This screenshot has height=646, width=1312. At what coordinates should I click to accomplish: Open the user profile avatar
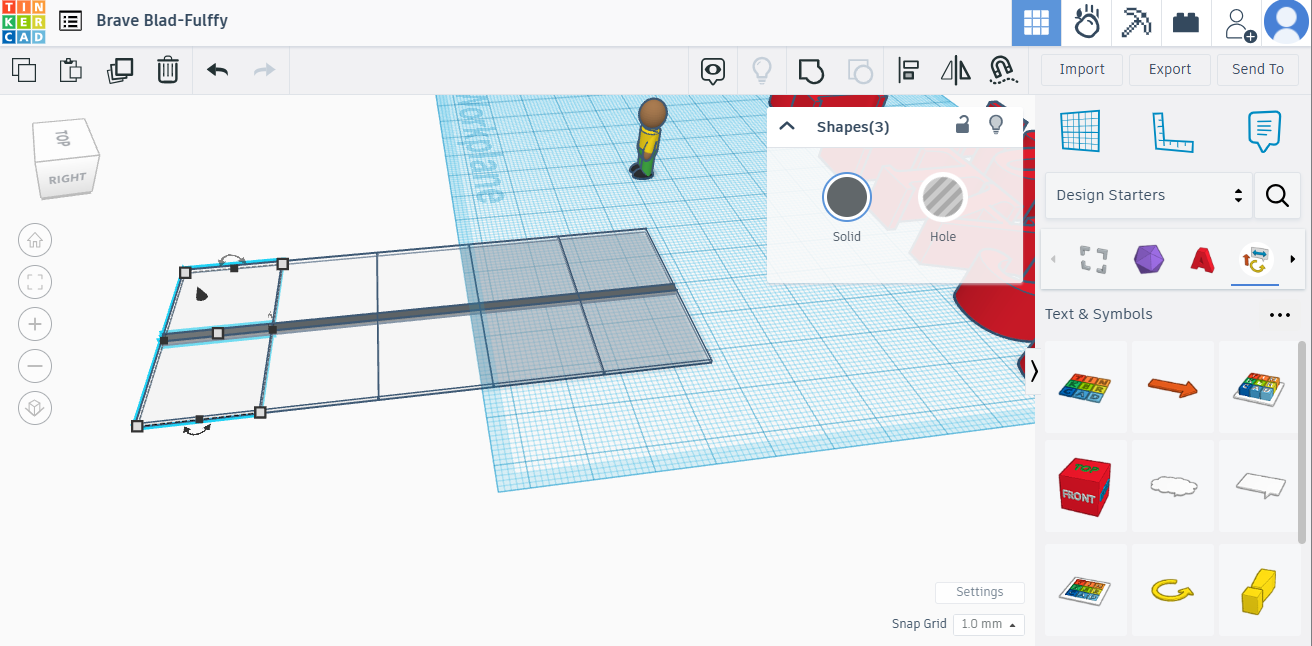[1287, 23]
